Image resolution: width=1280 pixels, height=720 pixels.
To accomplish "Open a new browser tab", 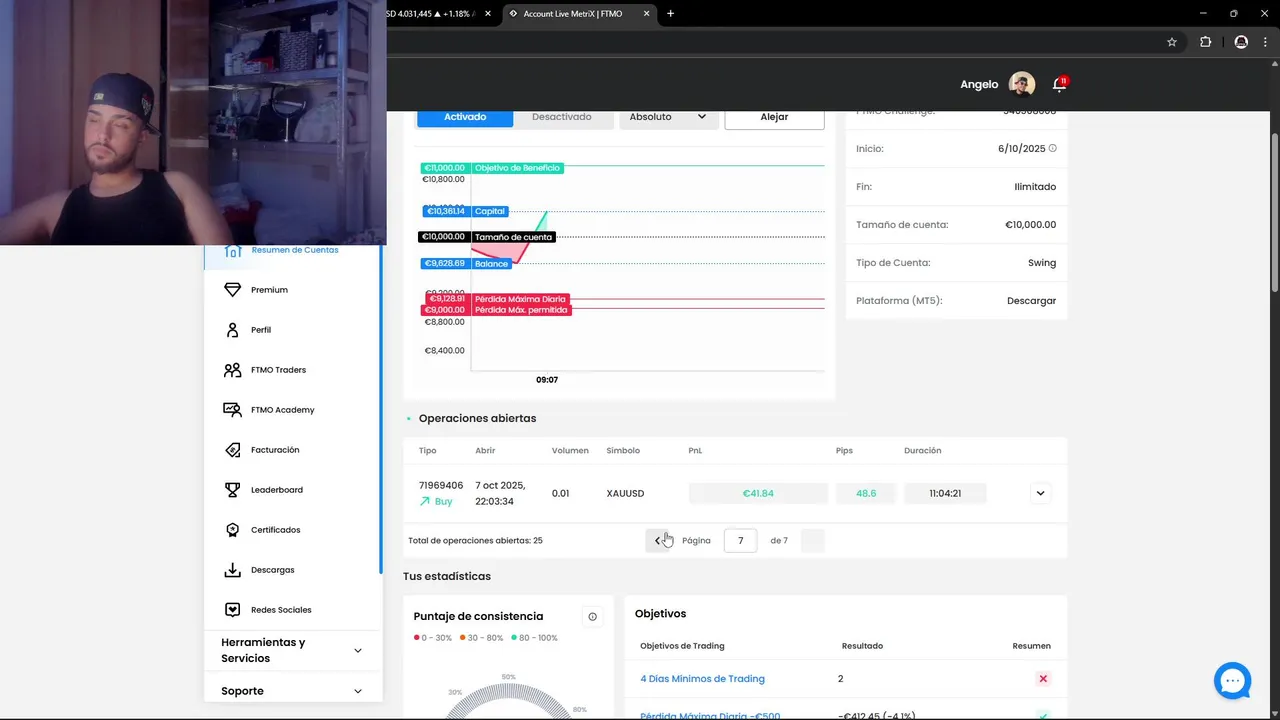I will pyautogui.click(x=670, y=14).
